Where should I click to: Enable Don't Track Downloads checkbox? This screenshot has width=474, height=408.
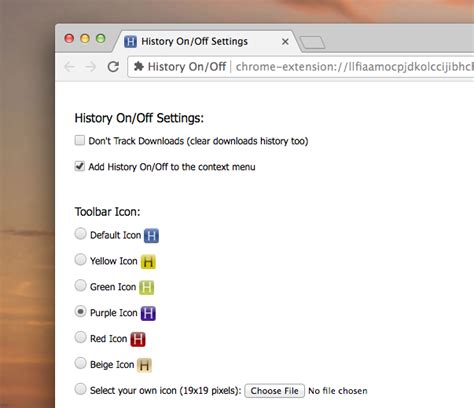(x=80, y=140)
